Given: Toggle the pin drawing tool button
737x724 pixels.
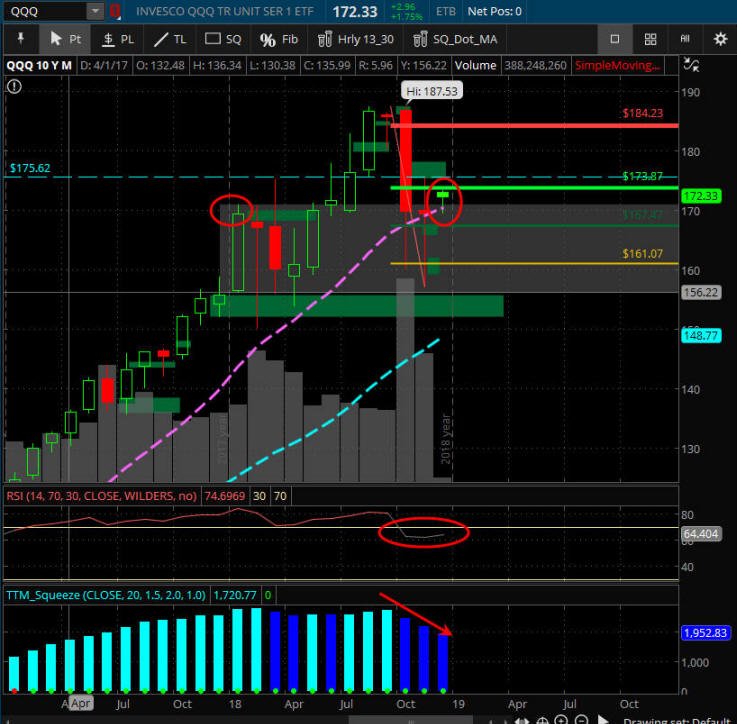Looking at the screenshot, I should click(x=20, y=39).
